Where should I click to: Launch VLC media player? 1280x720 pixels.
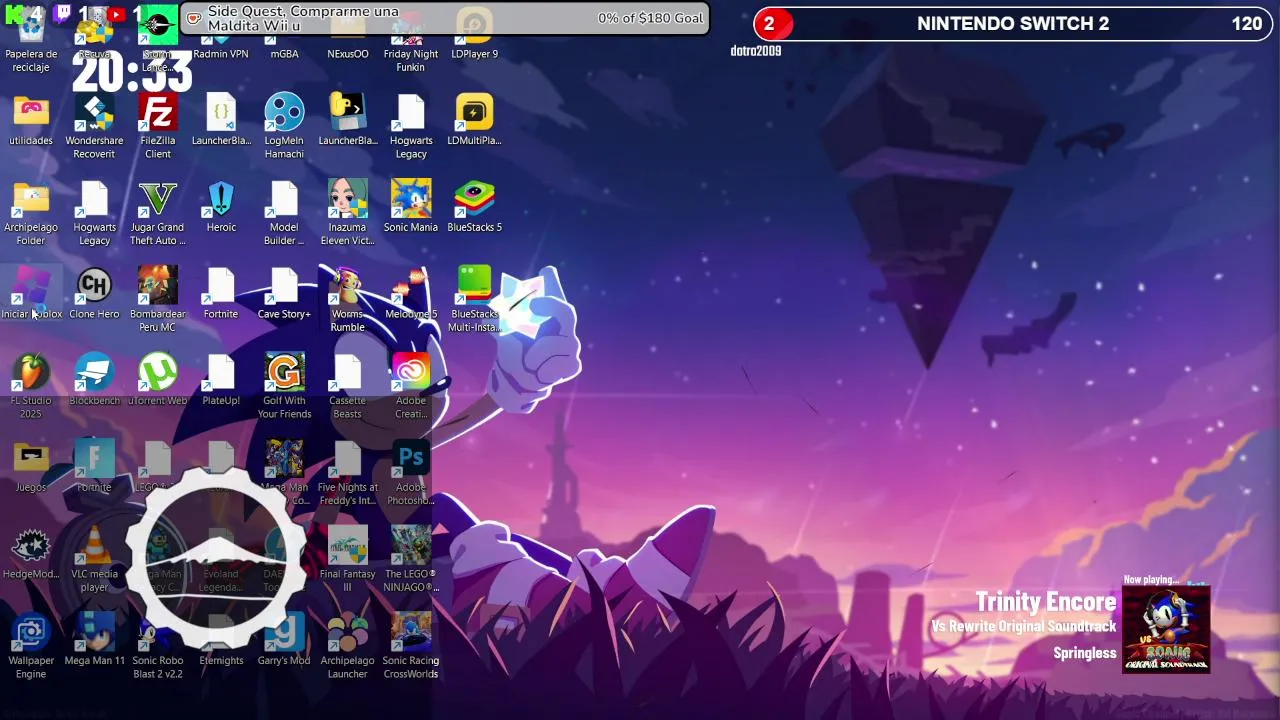click(x=94, y=560)
